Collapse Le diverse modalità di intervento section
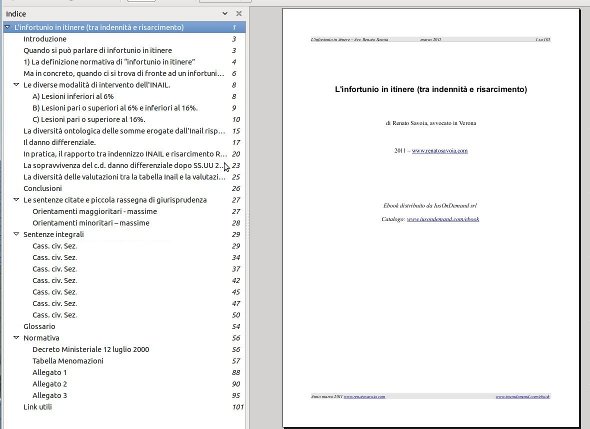Image resolution: width=590 pixels, height=429 pixels. [x=16, y=85]
